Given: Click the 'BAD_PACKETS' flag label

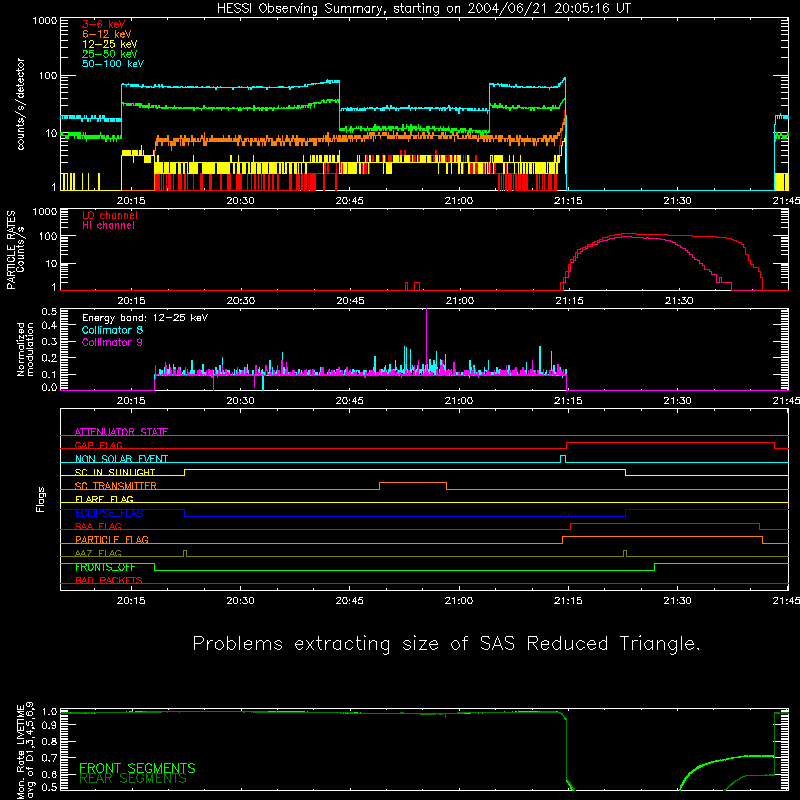Looking at the screenshot, I should pos(109,580).
